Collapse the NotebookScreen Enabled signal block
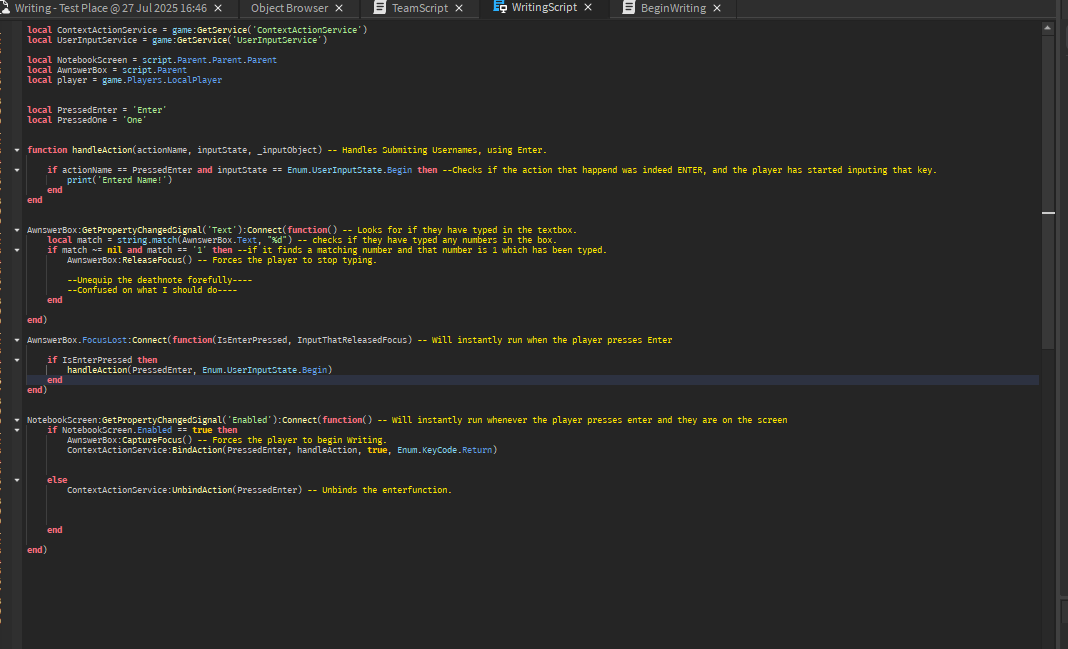The image size is (1068, 649). click(x=15, y=419)
